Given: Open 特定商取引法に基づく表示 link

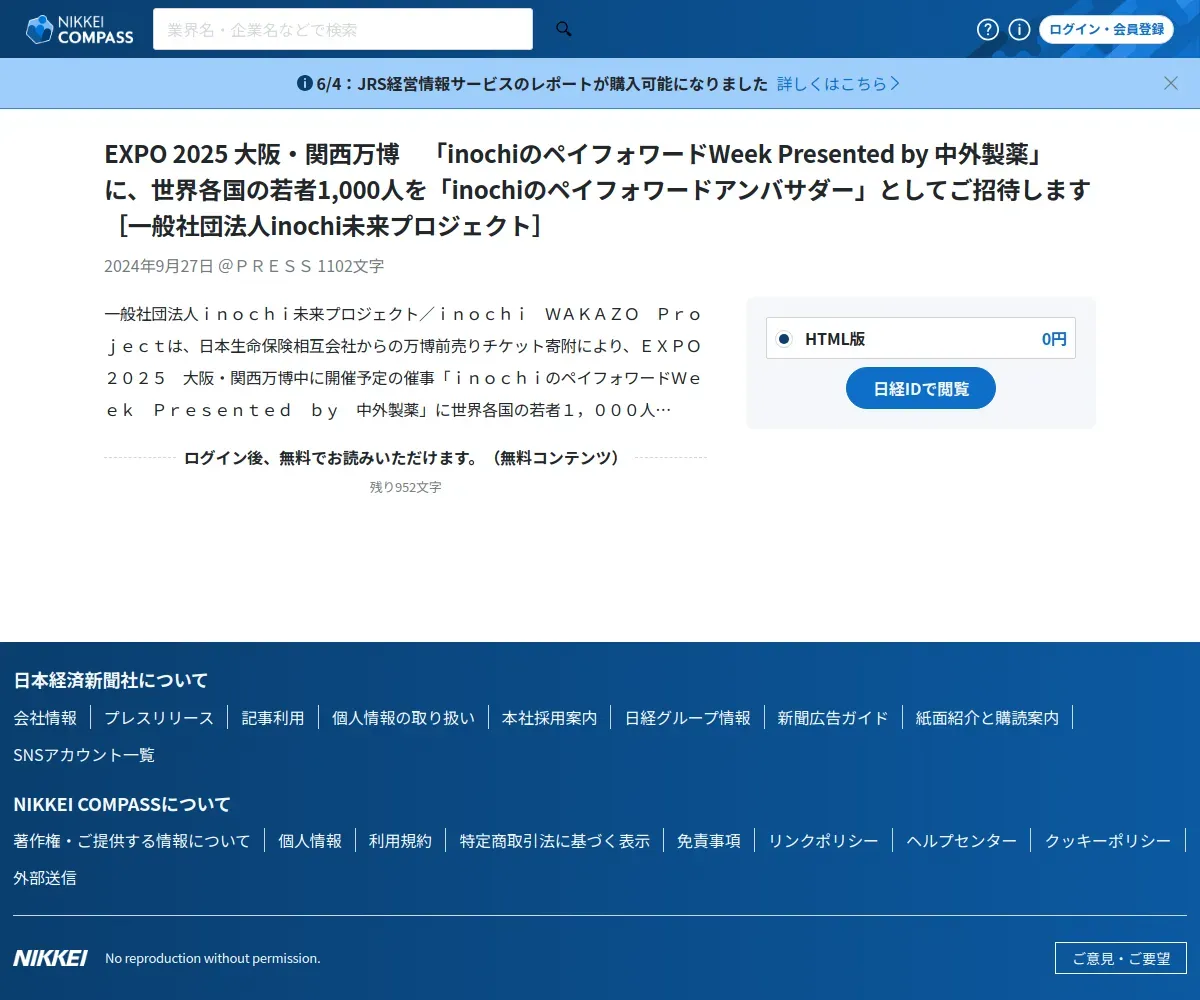Looking at the screenshot, I should [554, 841].
